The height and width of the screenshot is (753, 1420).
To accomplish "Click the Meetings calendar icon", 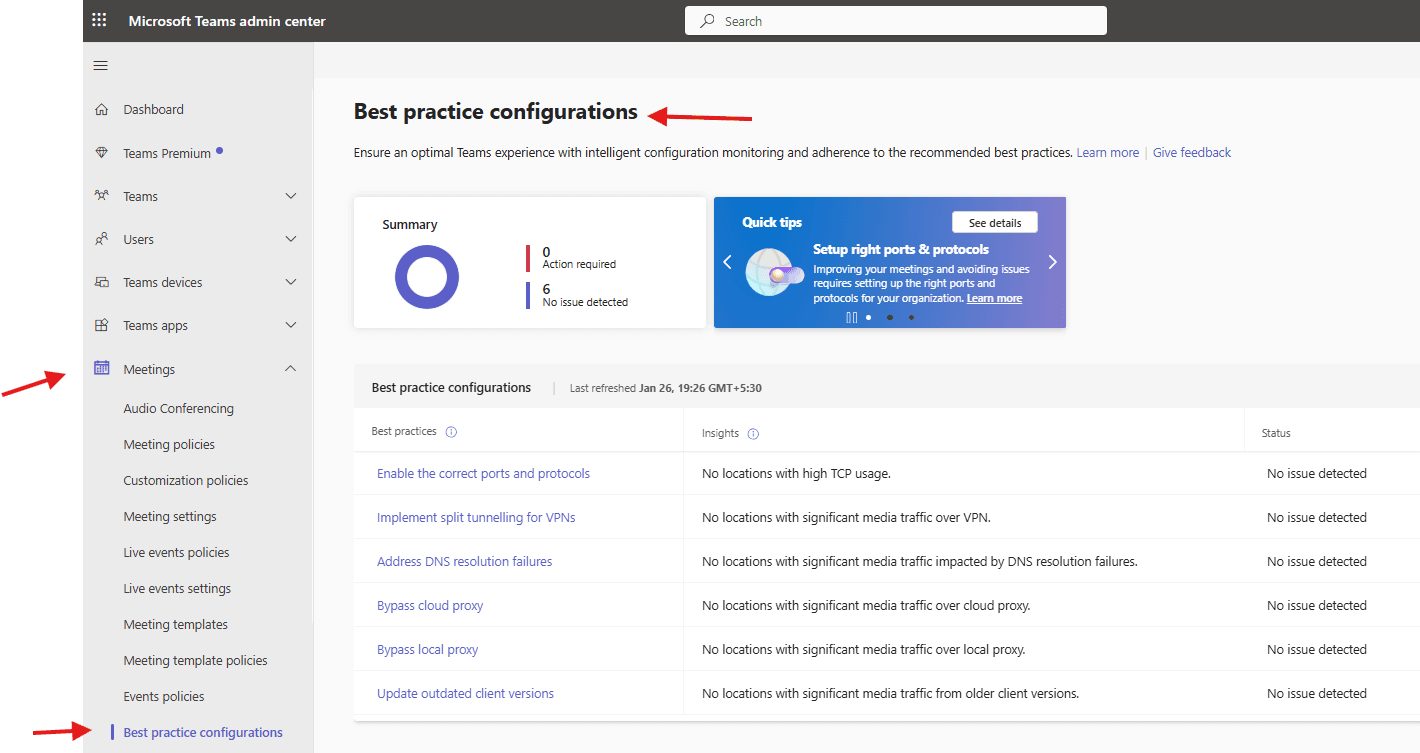I will click(x=101, y=368).
